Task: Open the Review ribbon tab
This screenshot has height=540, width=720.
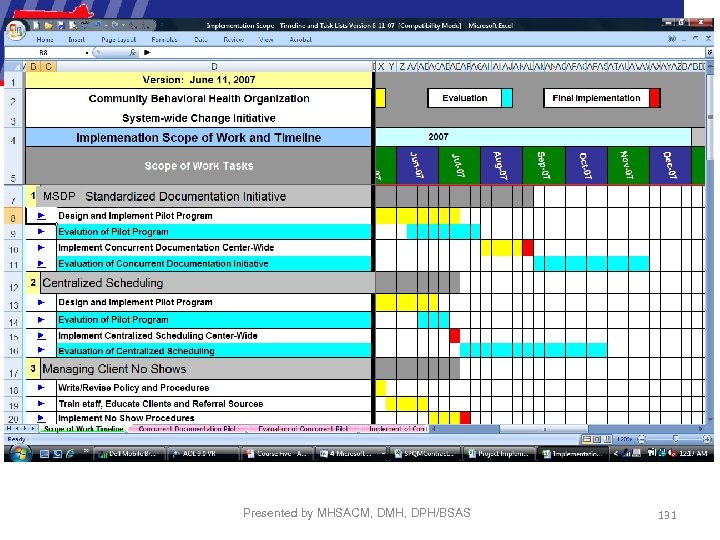Action: 233,39
